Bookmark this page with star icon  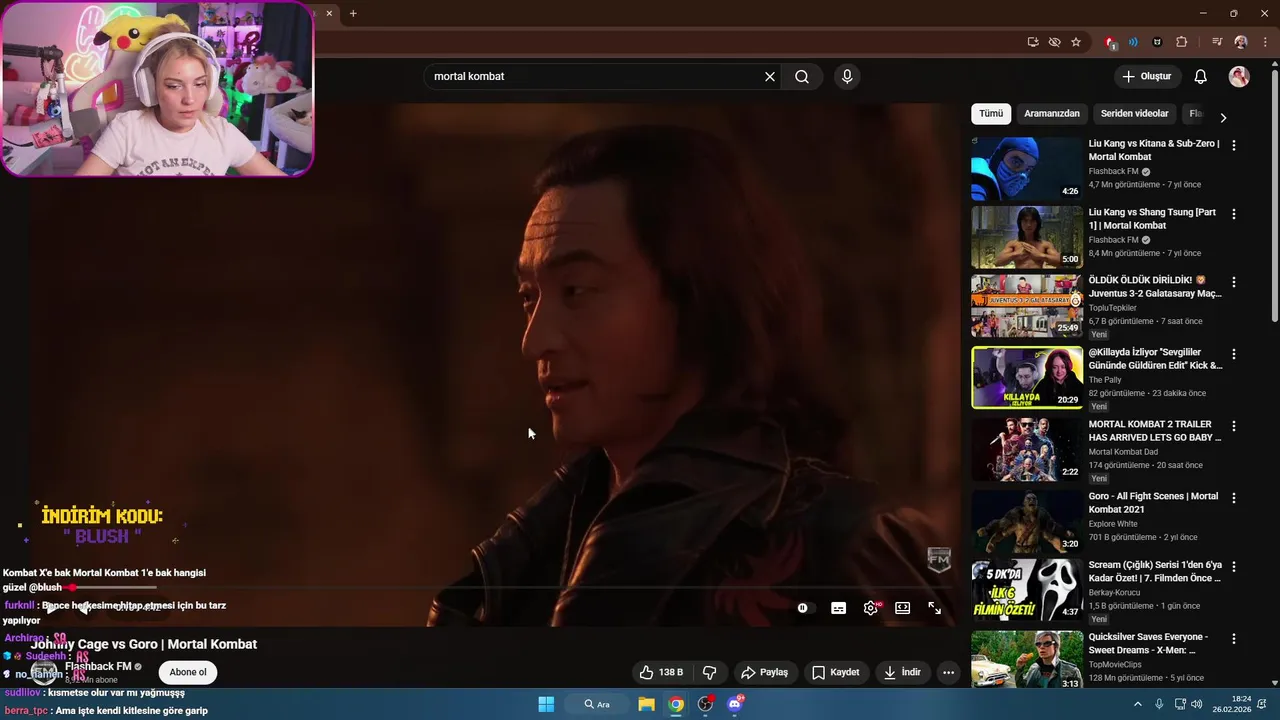point(1076,42)
